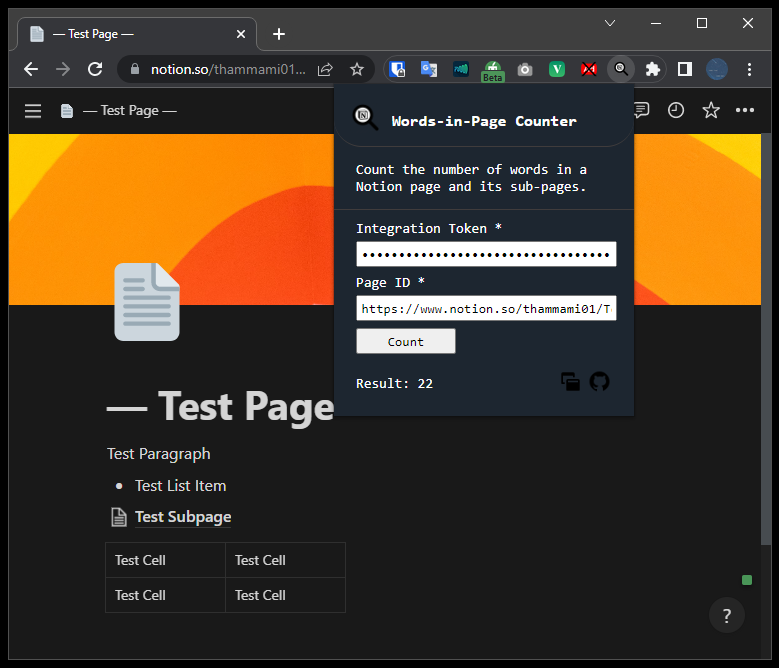
Task: Open the Extensions puzzle menu
Action: tap(652, 69)
